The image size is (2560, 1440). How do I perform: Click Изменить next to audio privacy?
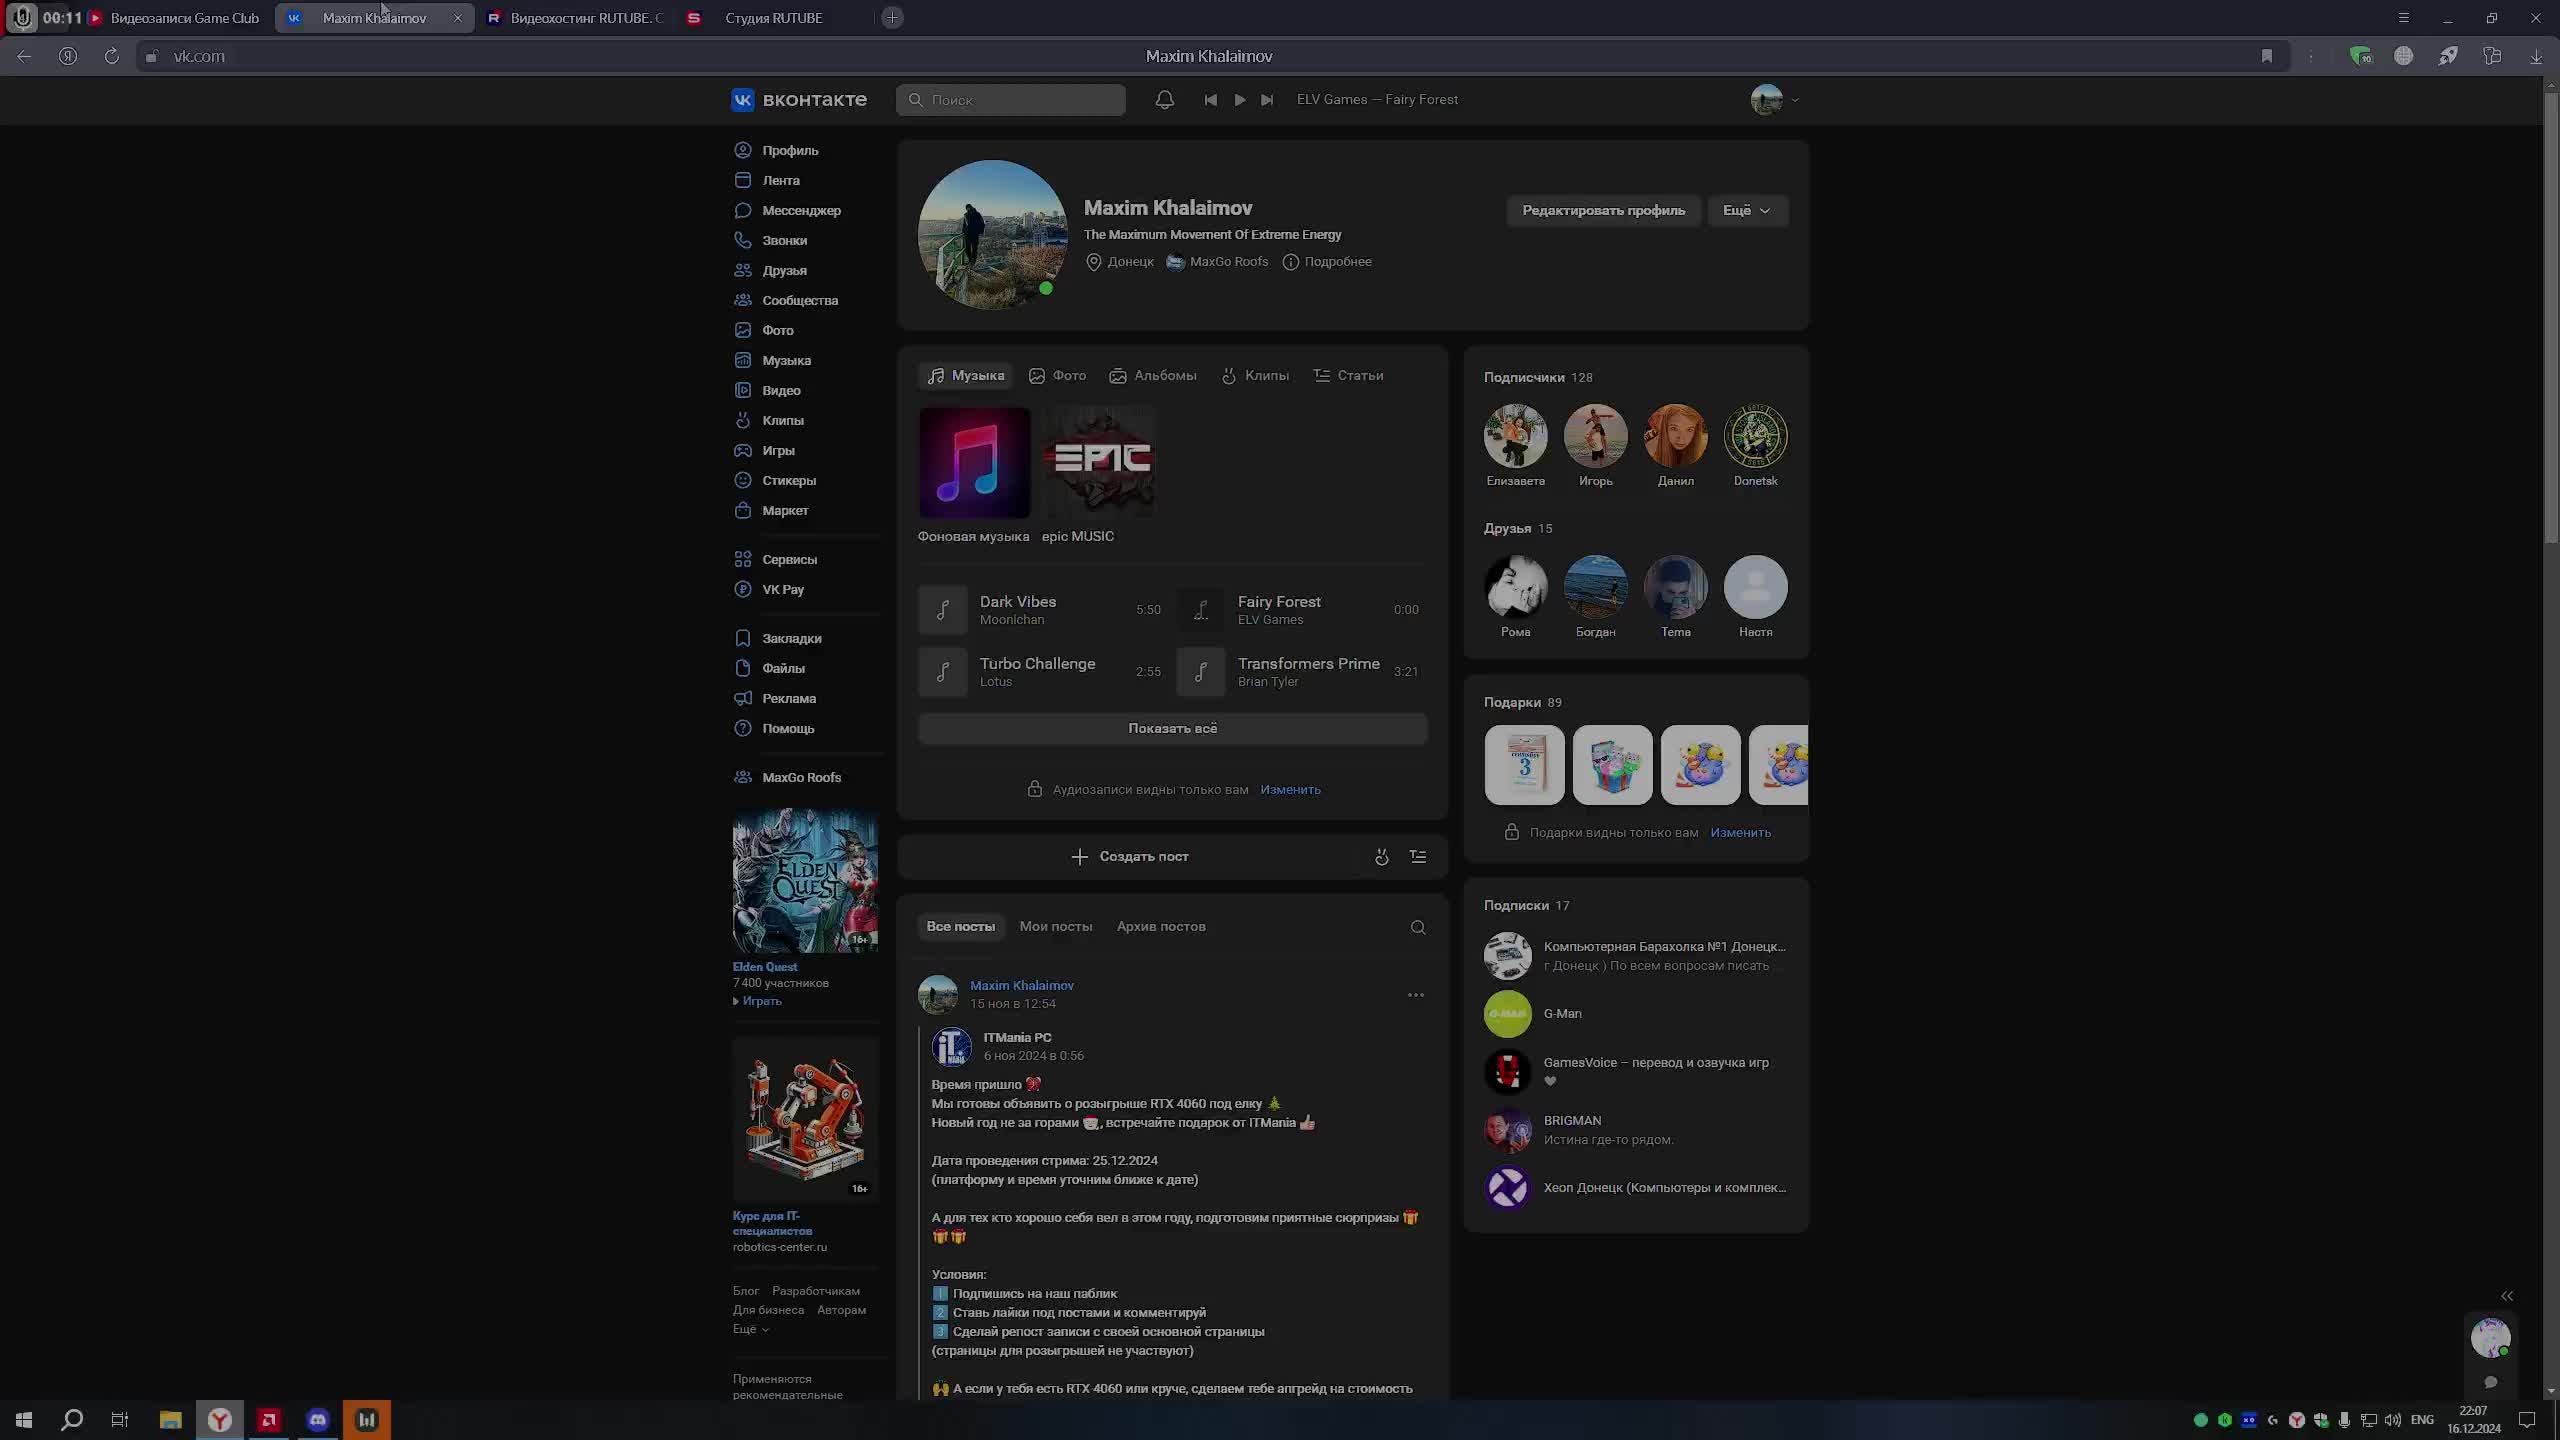[1290, 790]
